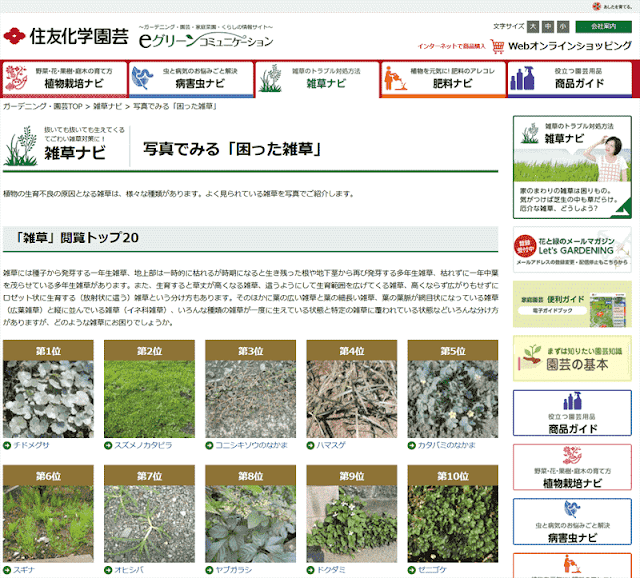
Task: Follow the ヤブガラシ text link
Action: (233, 570)
